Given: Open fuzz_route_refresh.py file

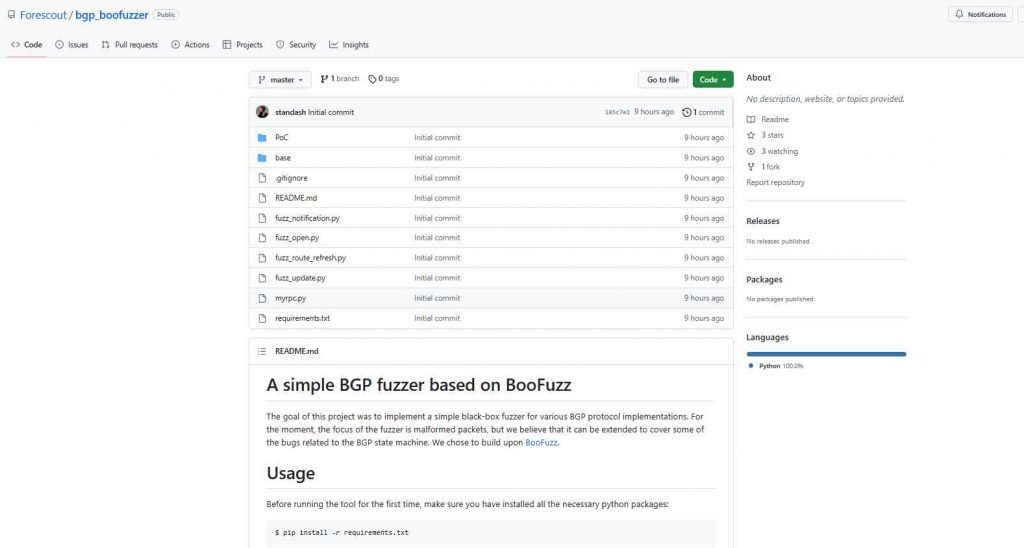Looking at the screenshot, I should [x=310, y=258].
